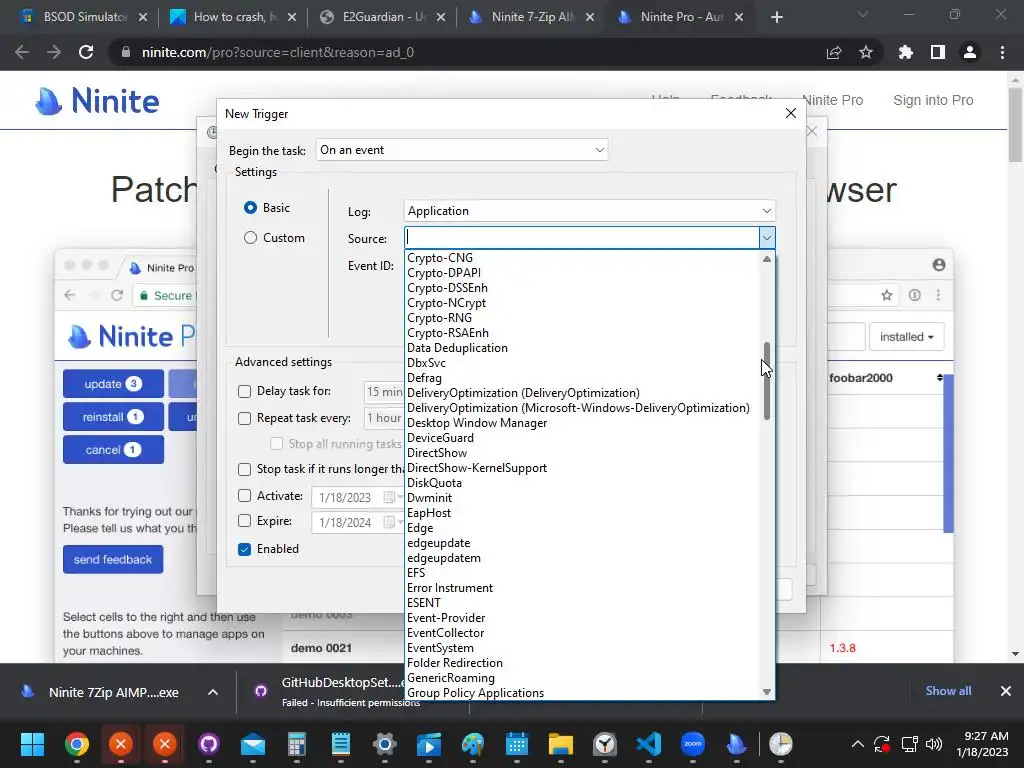
Task: Select the Basic radio button
Action: pos(250,208)
